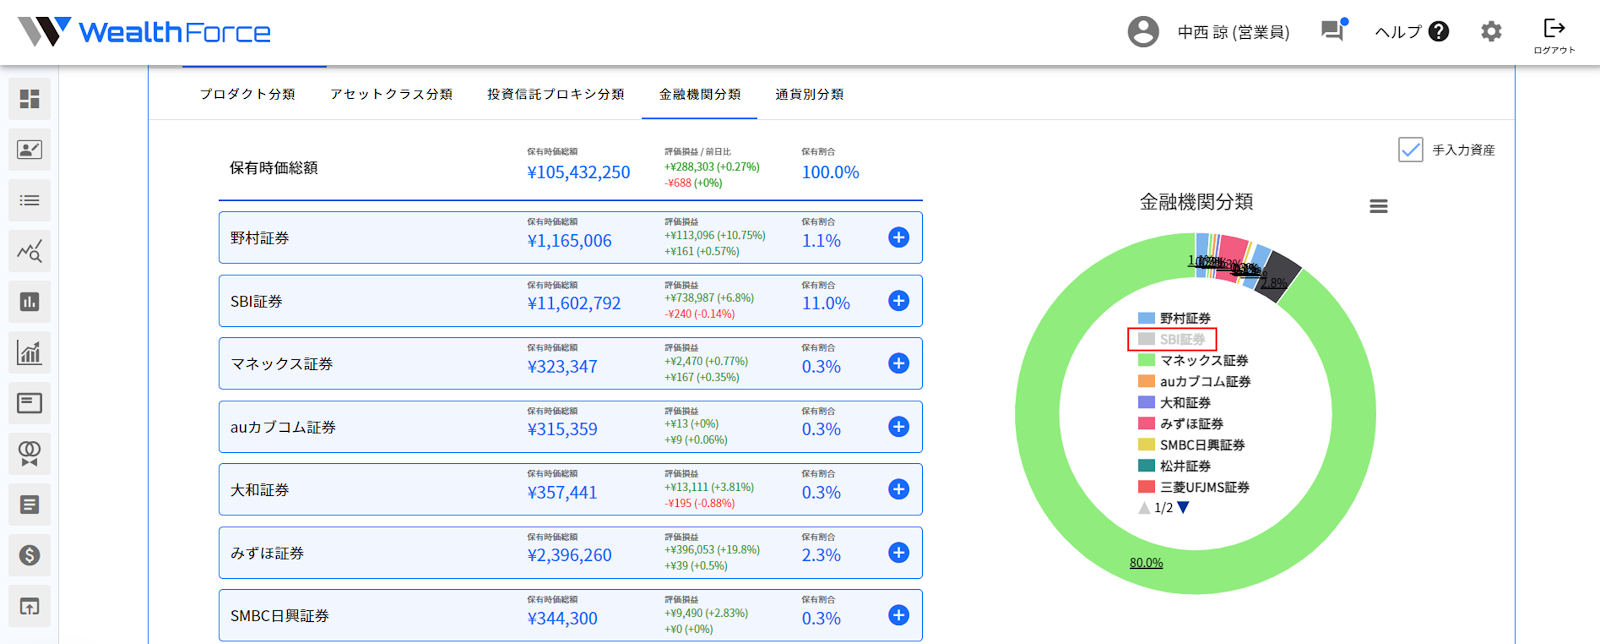The width and height of the screenshot is (1600, 644).
Task: Switch to 投資信託プロキシ分類 tab
Action: pyautogui.click(x=555, y=94)
